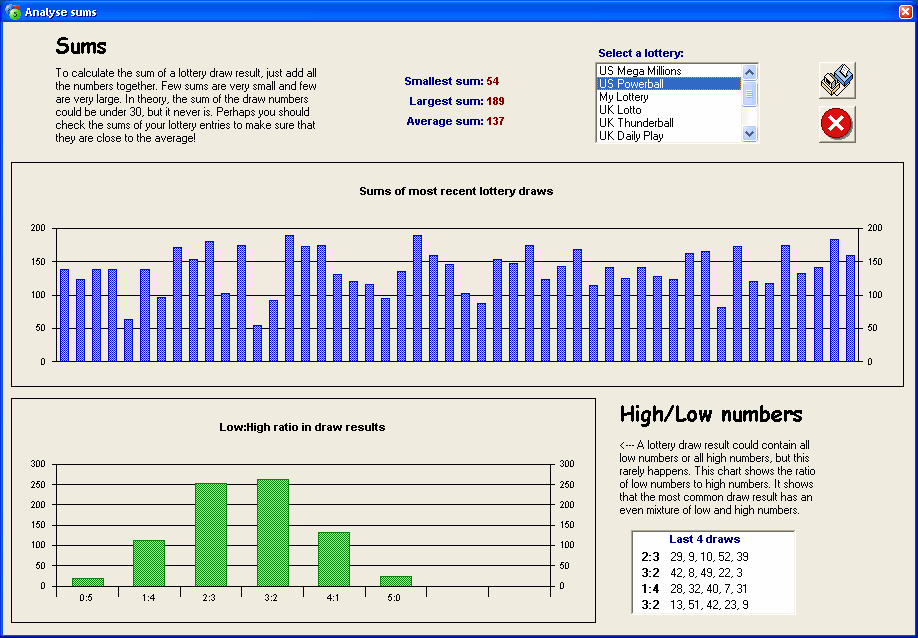Click the 2:3 green bar in ratio chart
This screenshot has width=918, height=638.
point(211,534)
